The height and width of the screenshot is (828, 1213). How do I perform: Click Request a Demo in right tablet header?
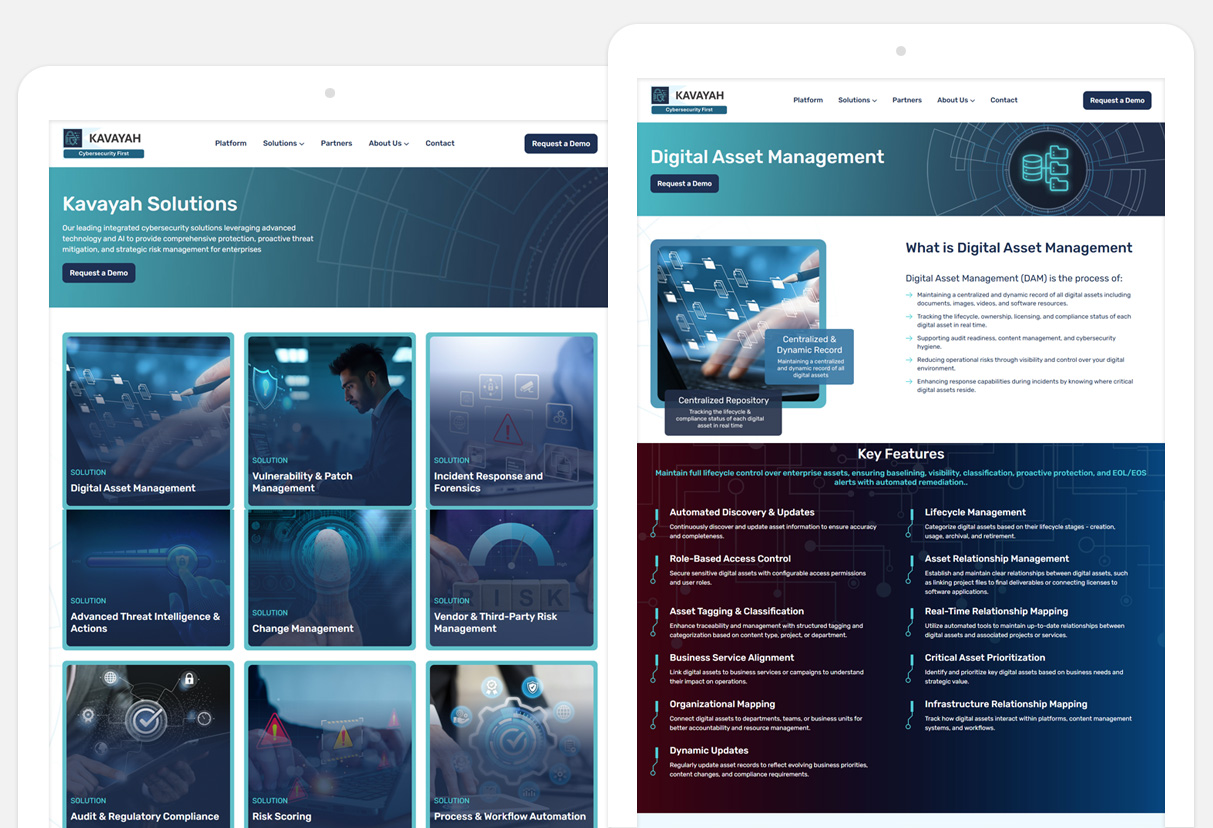1117,100
